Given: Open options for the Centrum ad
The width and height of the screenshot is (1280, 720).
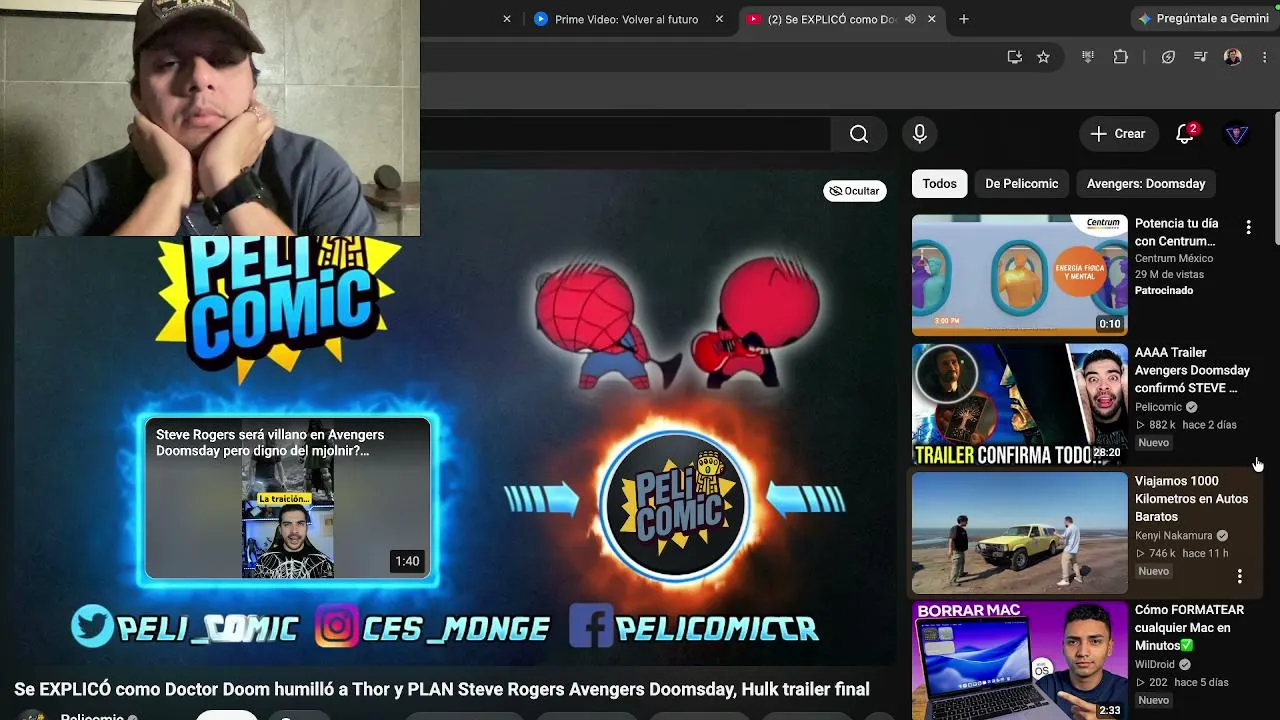Looking at the screenshot, I should [1248, 228].
